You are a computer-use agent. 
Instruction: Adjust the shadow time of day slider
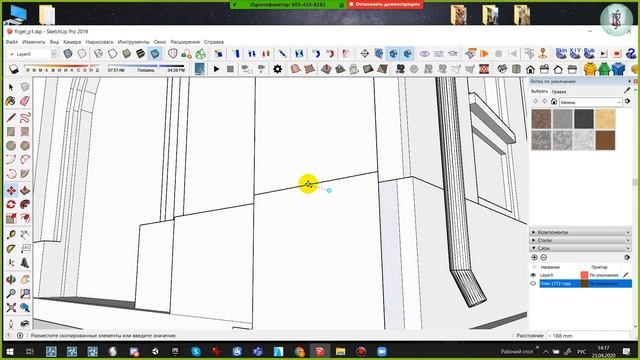146,65
